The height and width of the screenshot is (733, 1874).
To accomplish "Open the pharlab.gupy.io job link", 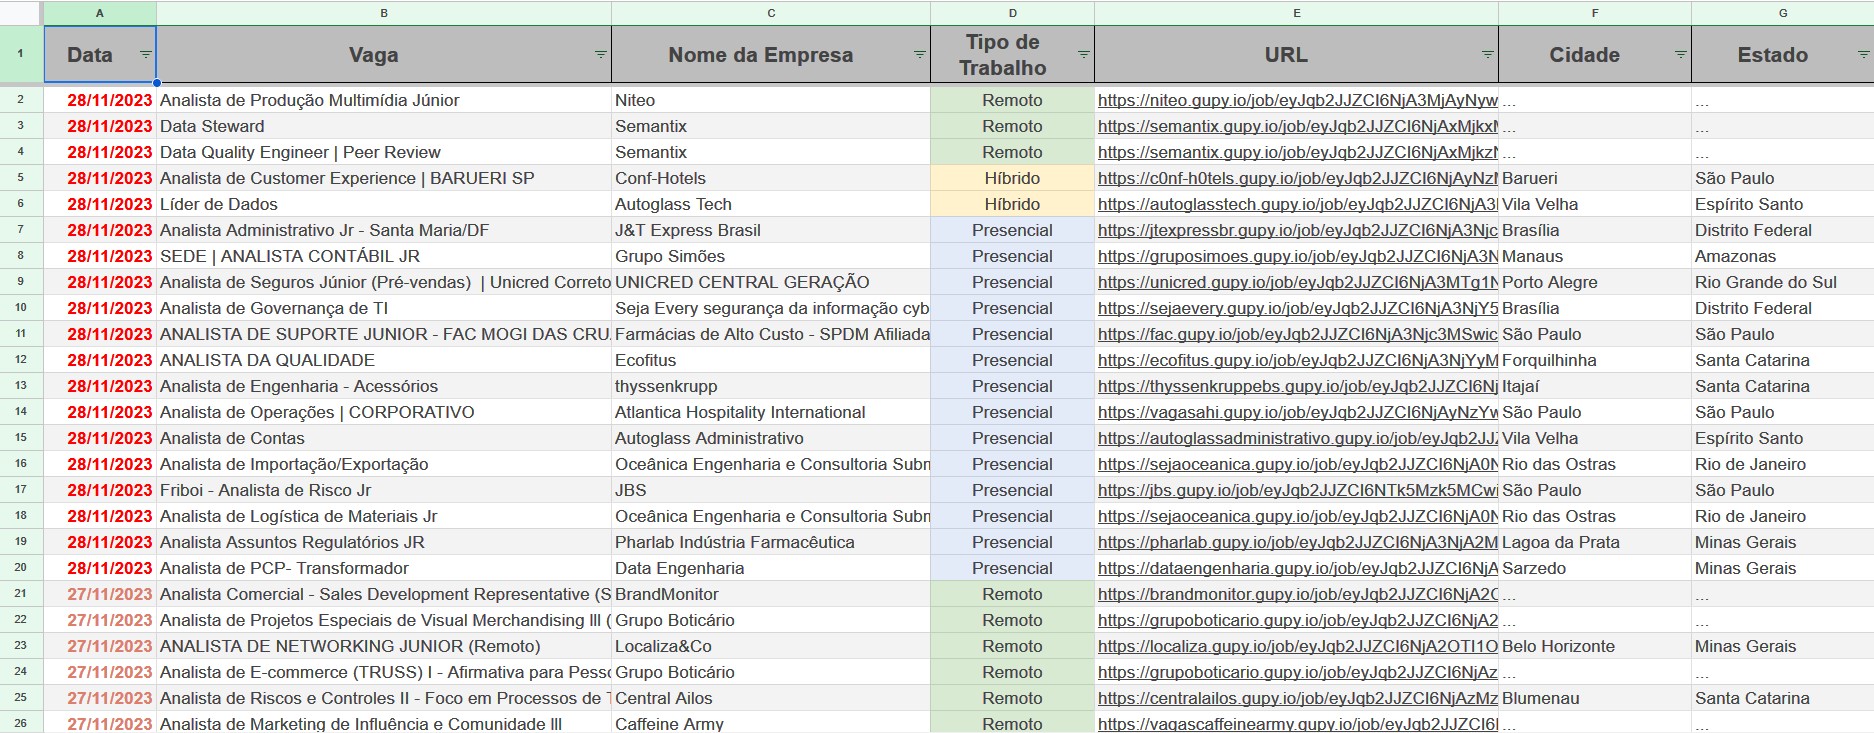I will coord(1298,542).
